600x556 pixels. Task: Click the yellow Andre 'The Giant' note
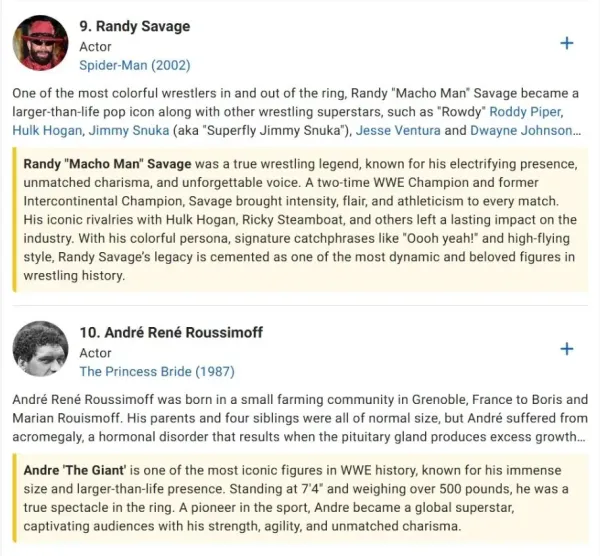click(x=300, y=498)
